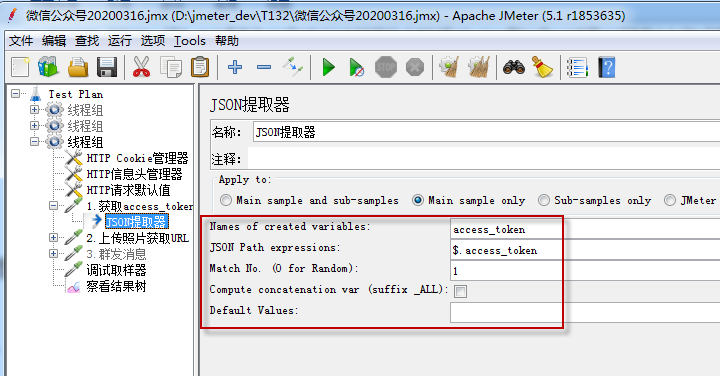
Task: Click the Paste clipboard icon
Action: click(x=200, y=67)
